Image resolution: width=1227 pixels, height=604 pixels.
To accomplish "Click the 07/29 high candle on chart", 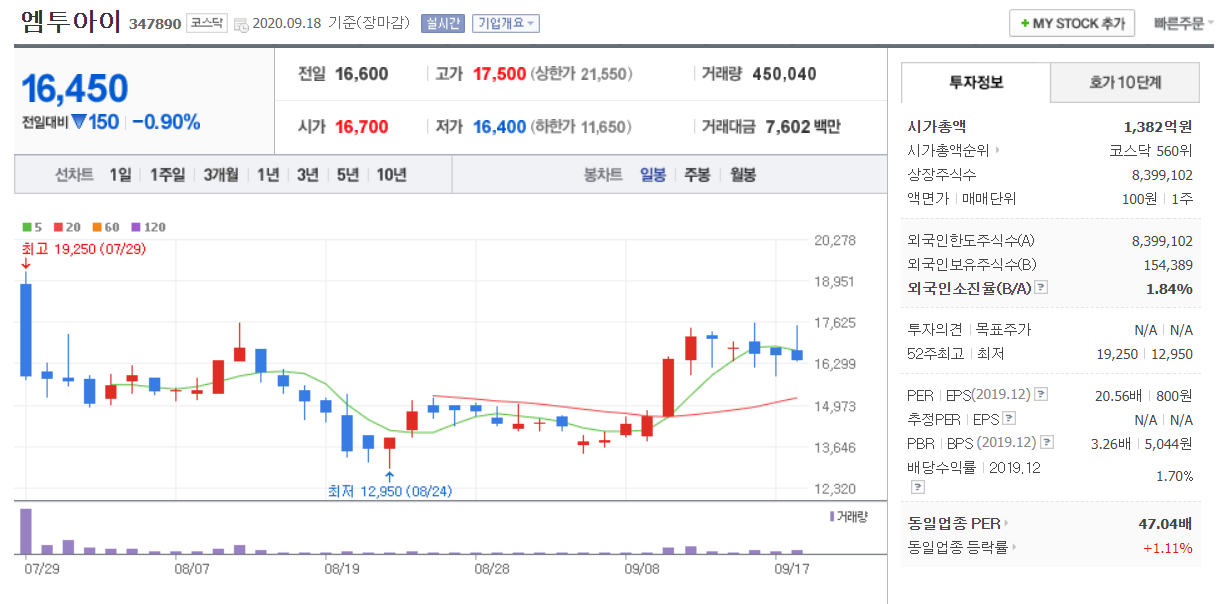I will click(25, 330).
